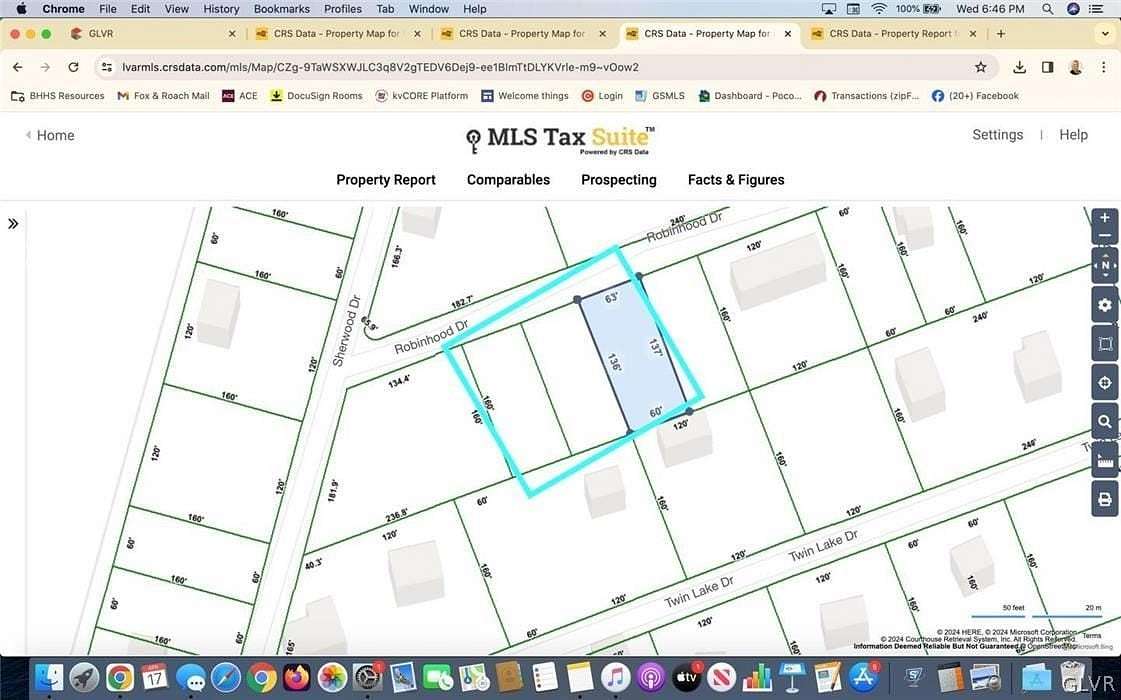This screenshot has width=1121, height=700.
Task: Select the map layers tool
Action: click(x=1104, y=343)
